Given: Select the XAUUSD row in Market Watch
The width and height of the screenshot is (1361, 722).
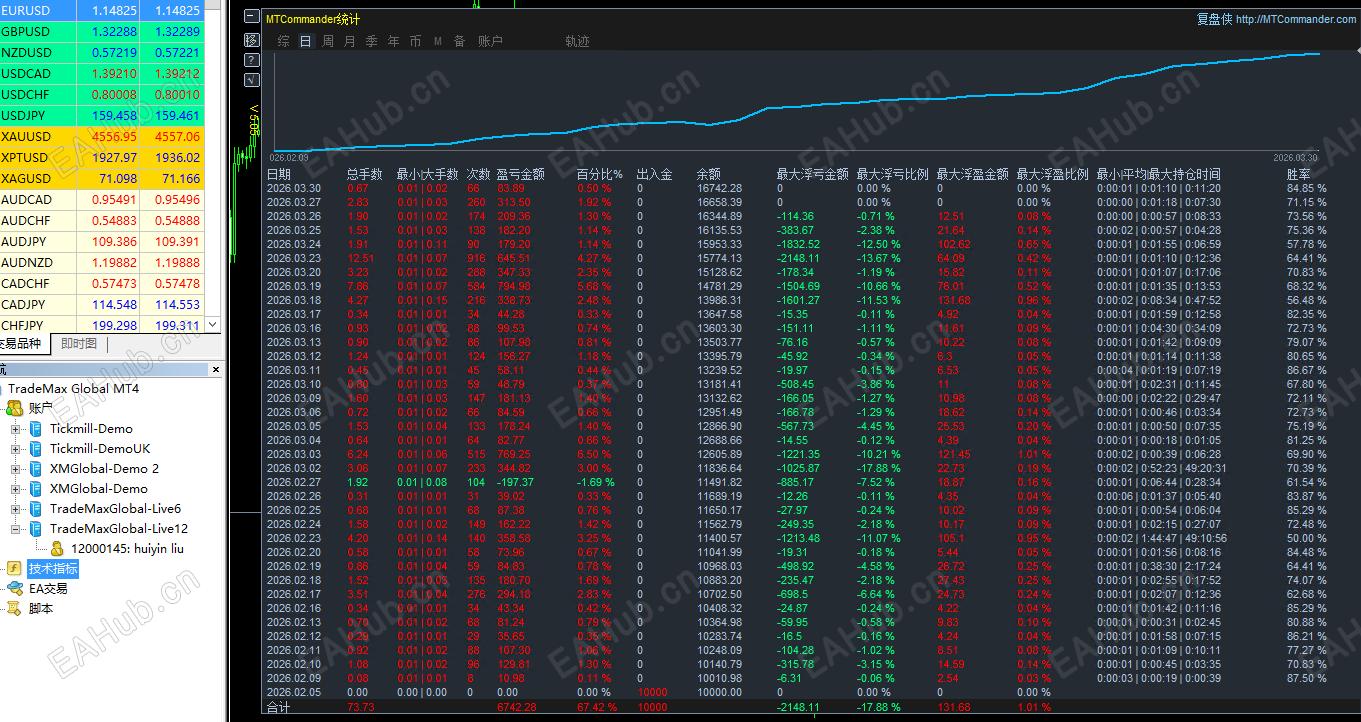Looking at the screenshot, I should pos(101,136).
